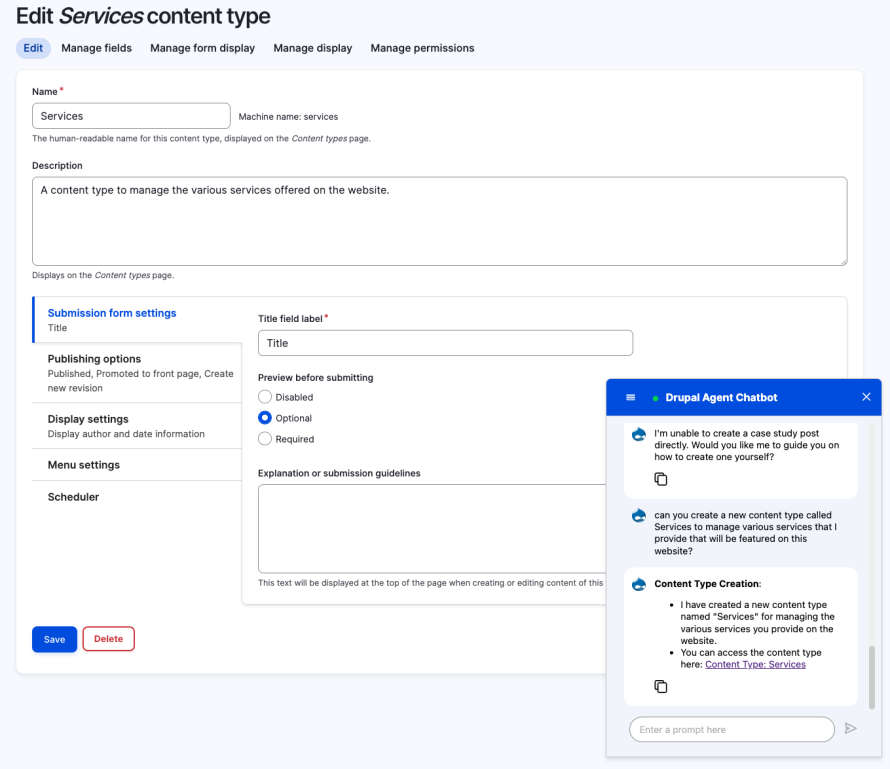The height and width of the screenshot is (769, 890).
Task: Go to the Manage display tab
Action: pyautogui.click(x=313, y=48)
